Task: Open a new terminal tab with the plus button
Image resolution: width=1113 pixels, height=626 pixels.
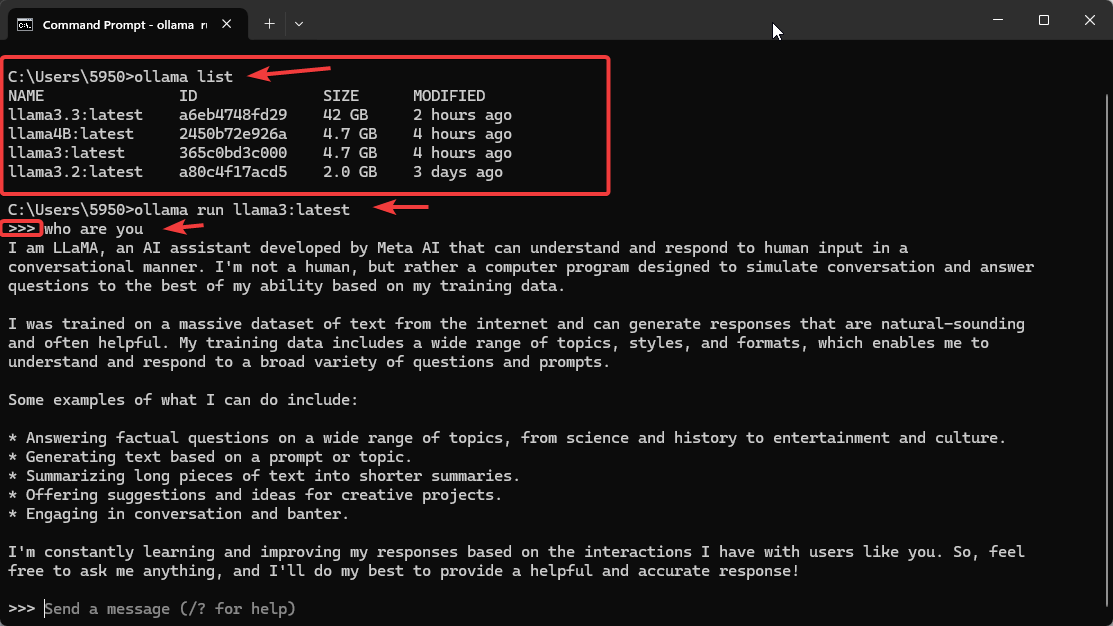Action: click(x=268, y=23)
